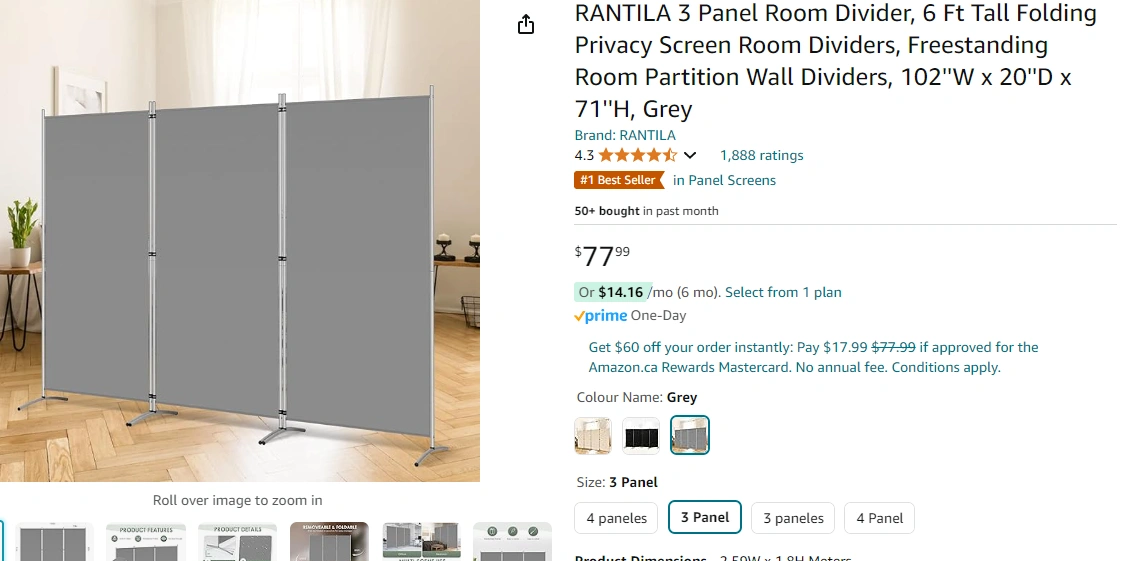View the Product Features thumbnail

click(145, 542)
